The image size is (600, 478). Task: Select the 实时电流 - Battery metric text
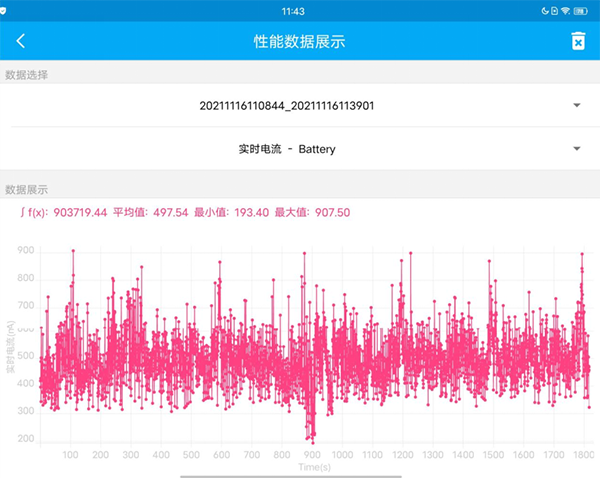pos(286,149)
